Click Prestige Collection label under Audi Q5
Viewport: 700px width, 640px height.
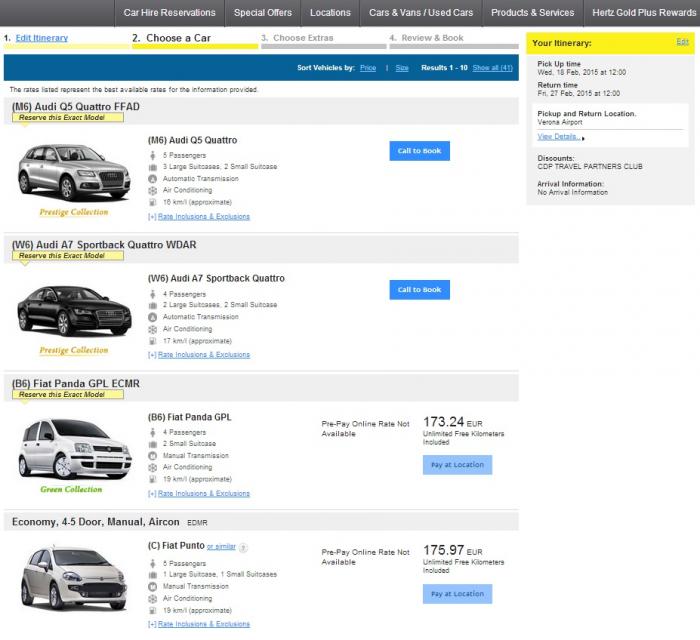pyautogui.click(x=74, y=212)
